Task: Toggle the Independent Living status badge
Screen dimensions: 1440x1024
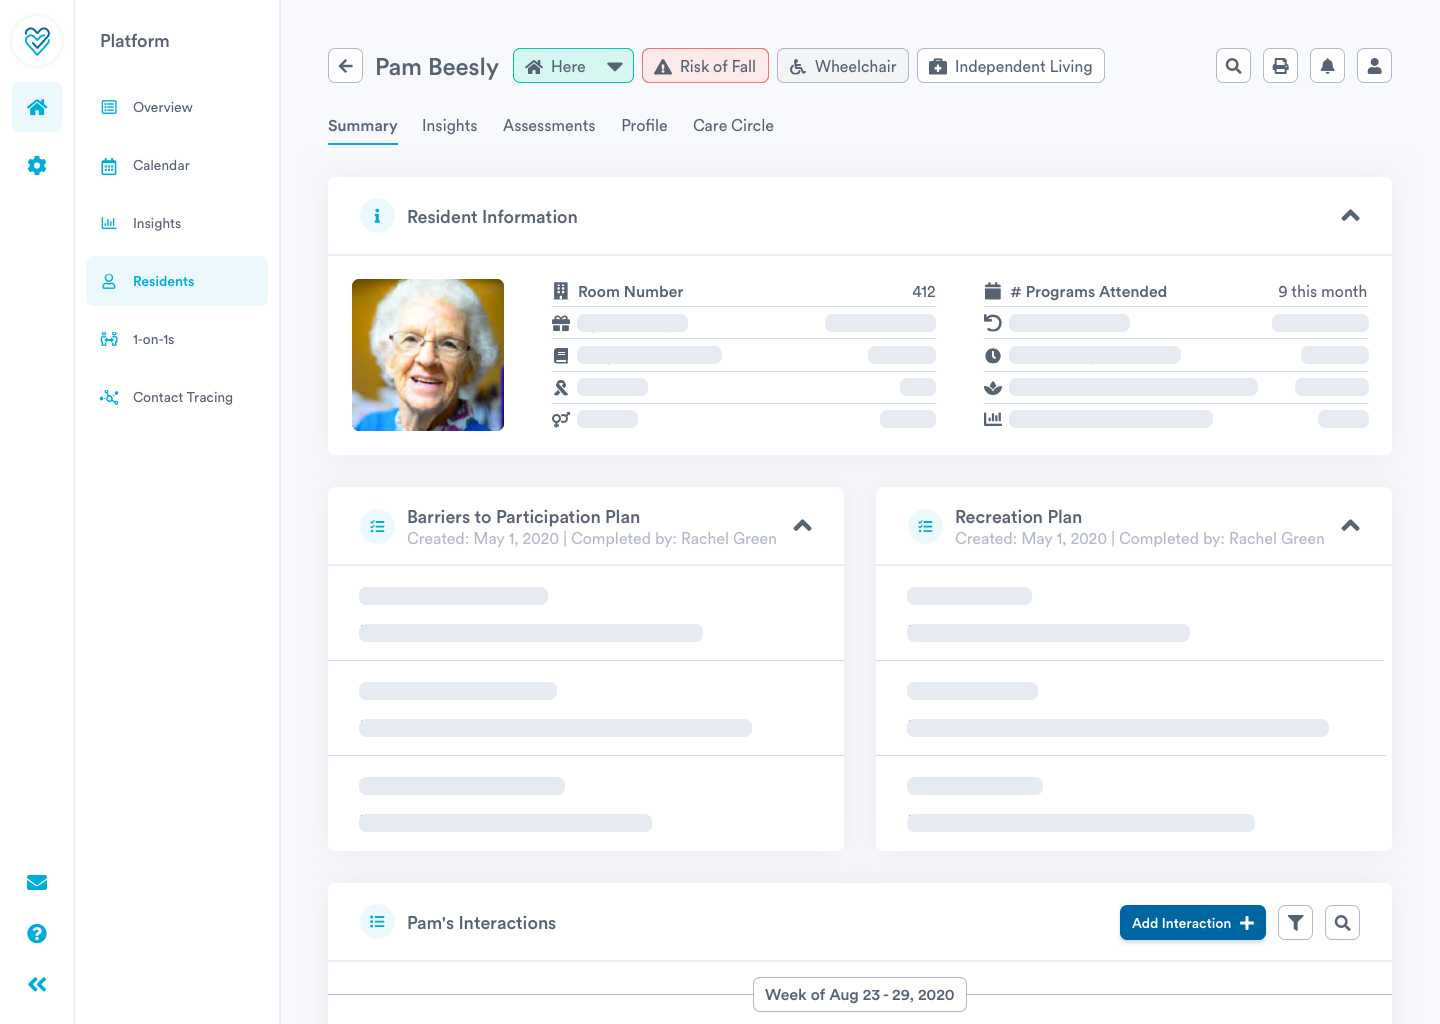Action: point(1010,65)
